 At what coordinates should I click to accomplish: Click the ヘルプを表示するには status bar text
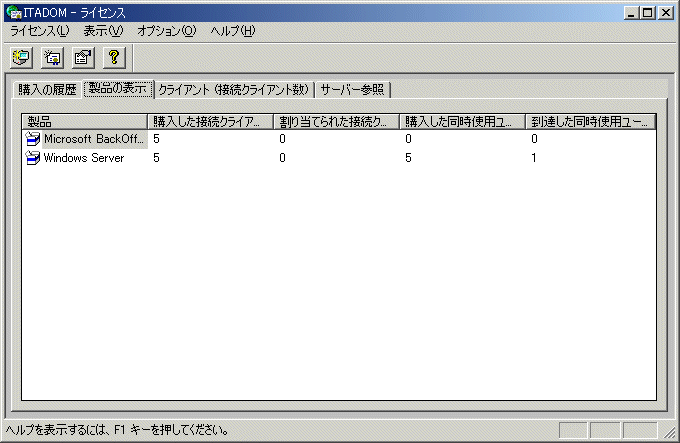coord(118,430)
